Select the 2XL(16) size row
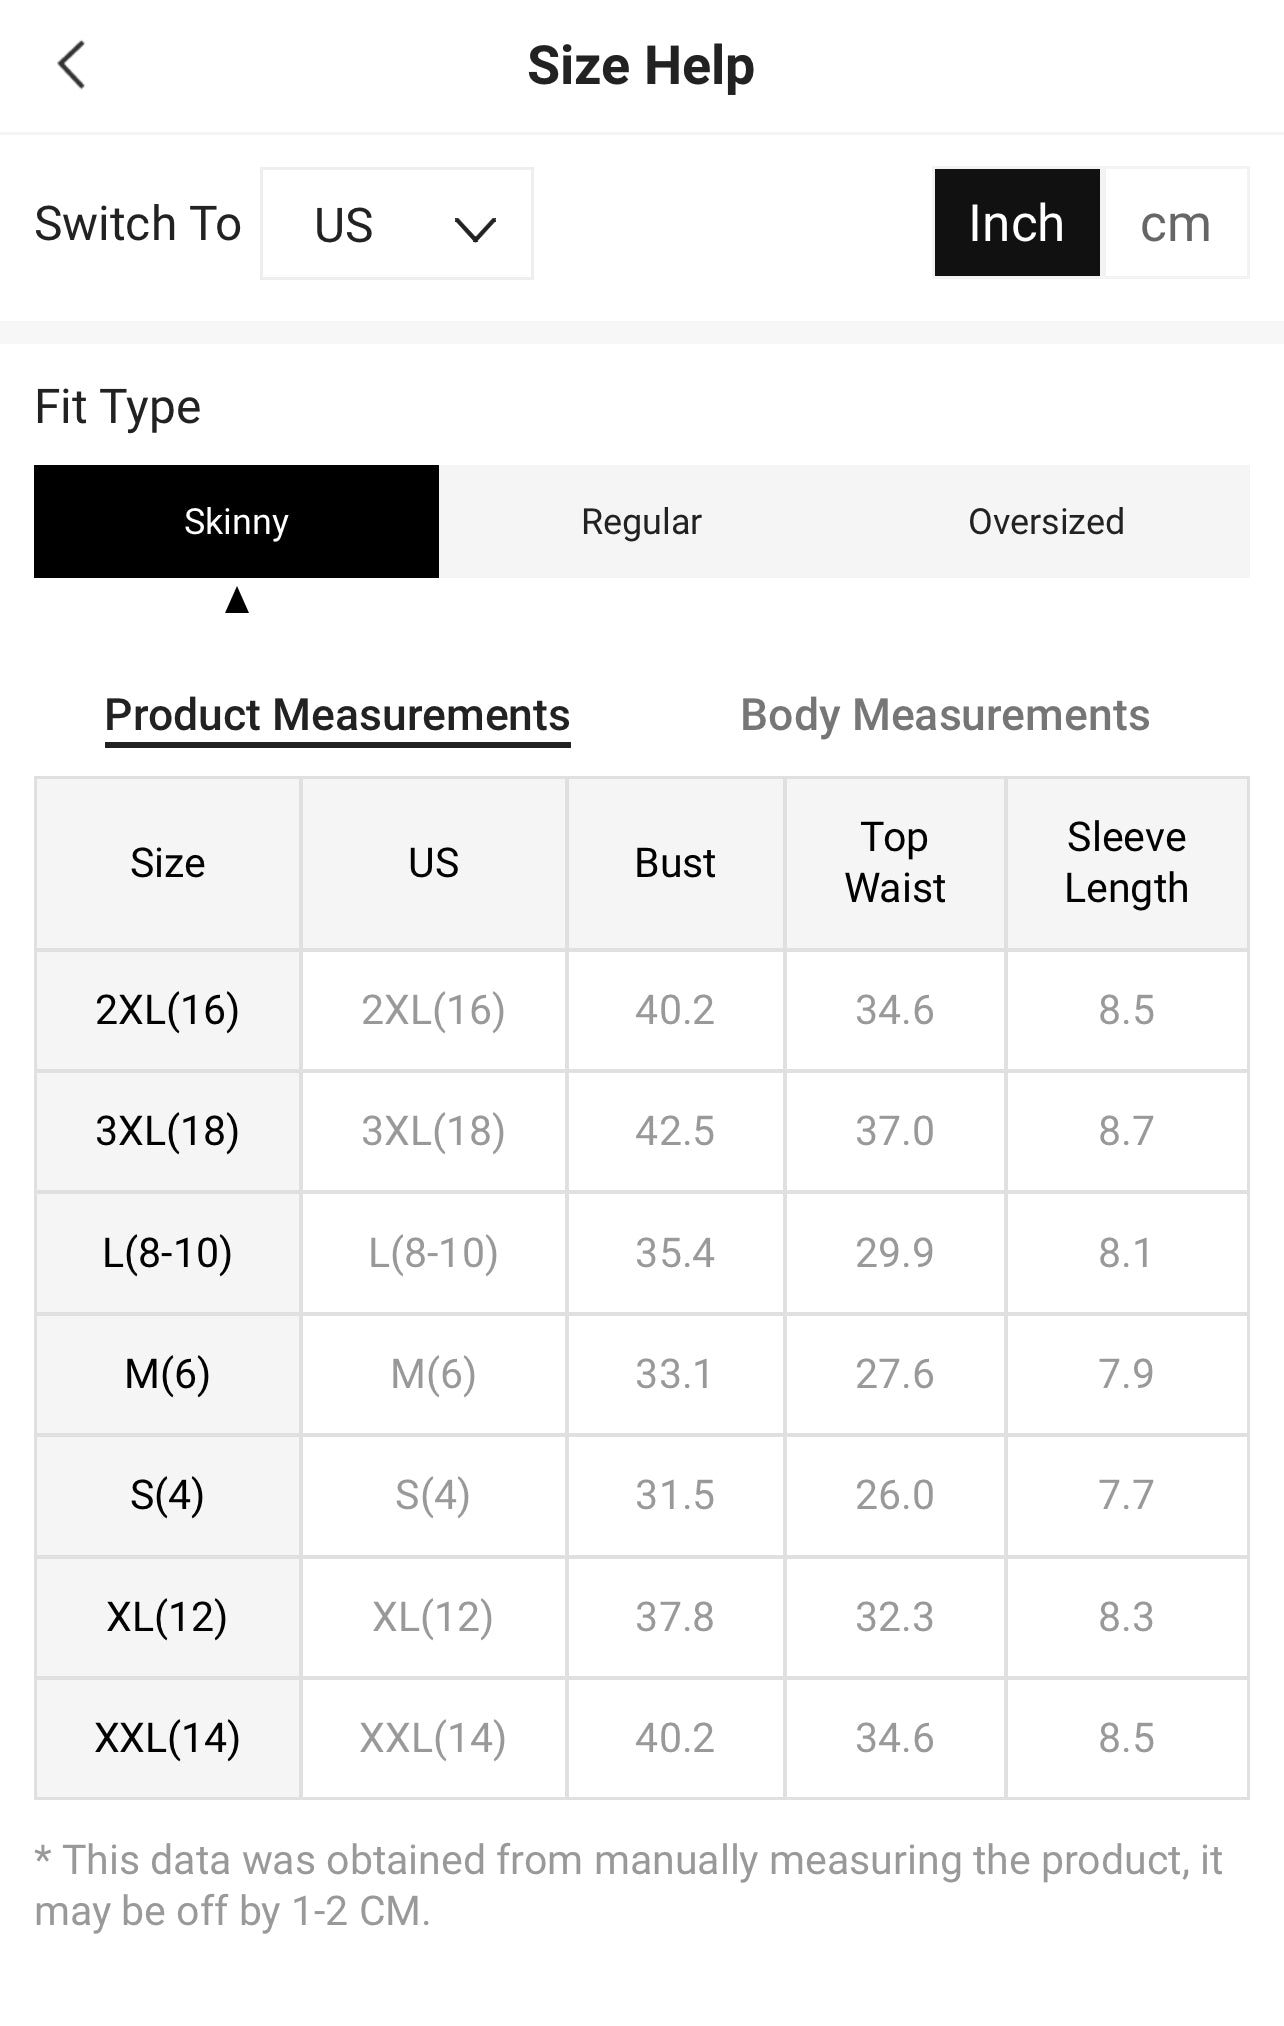The width and height of the screenshot is (1284, 2026). coord(167,1010)
